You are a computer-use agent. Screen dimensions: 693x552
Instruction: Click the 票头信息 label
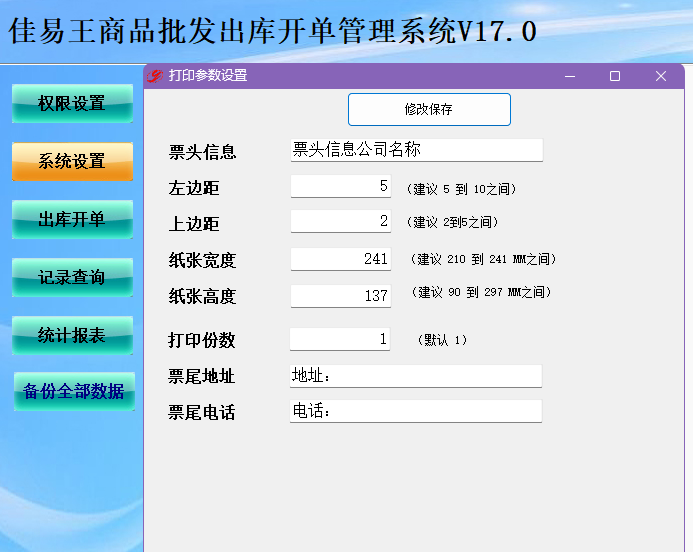coord(202,152)
